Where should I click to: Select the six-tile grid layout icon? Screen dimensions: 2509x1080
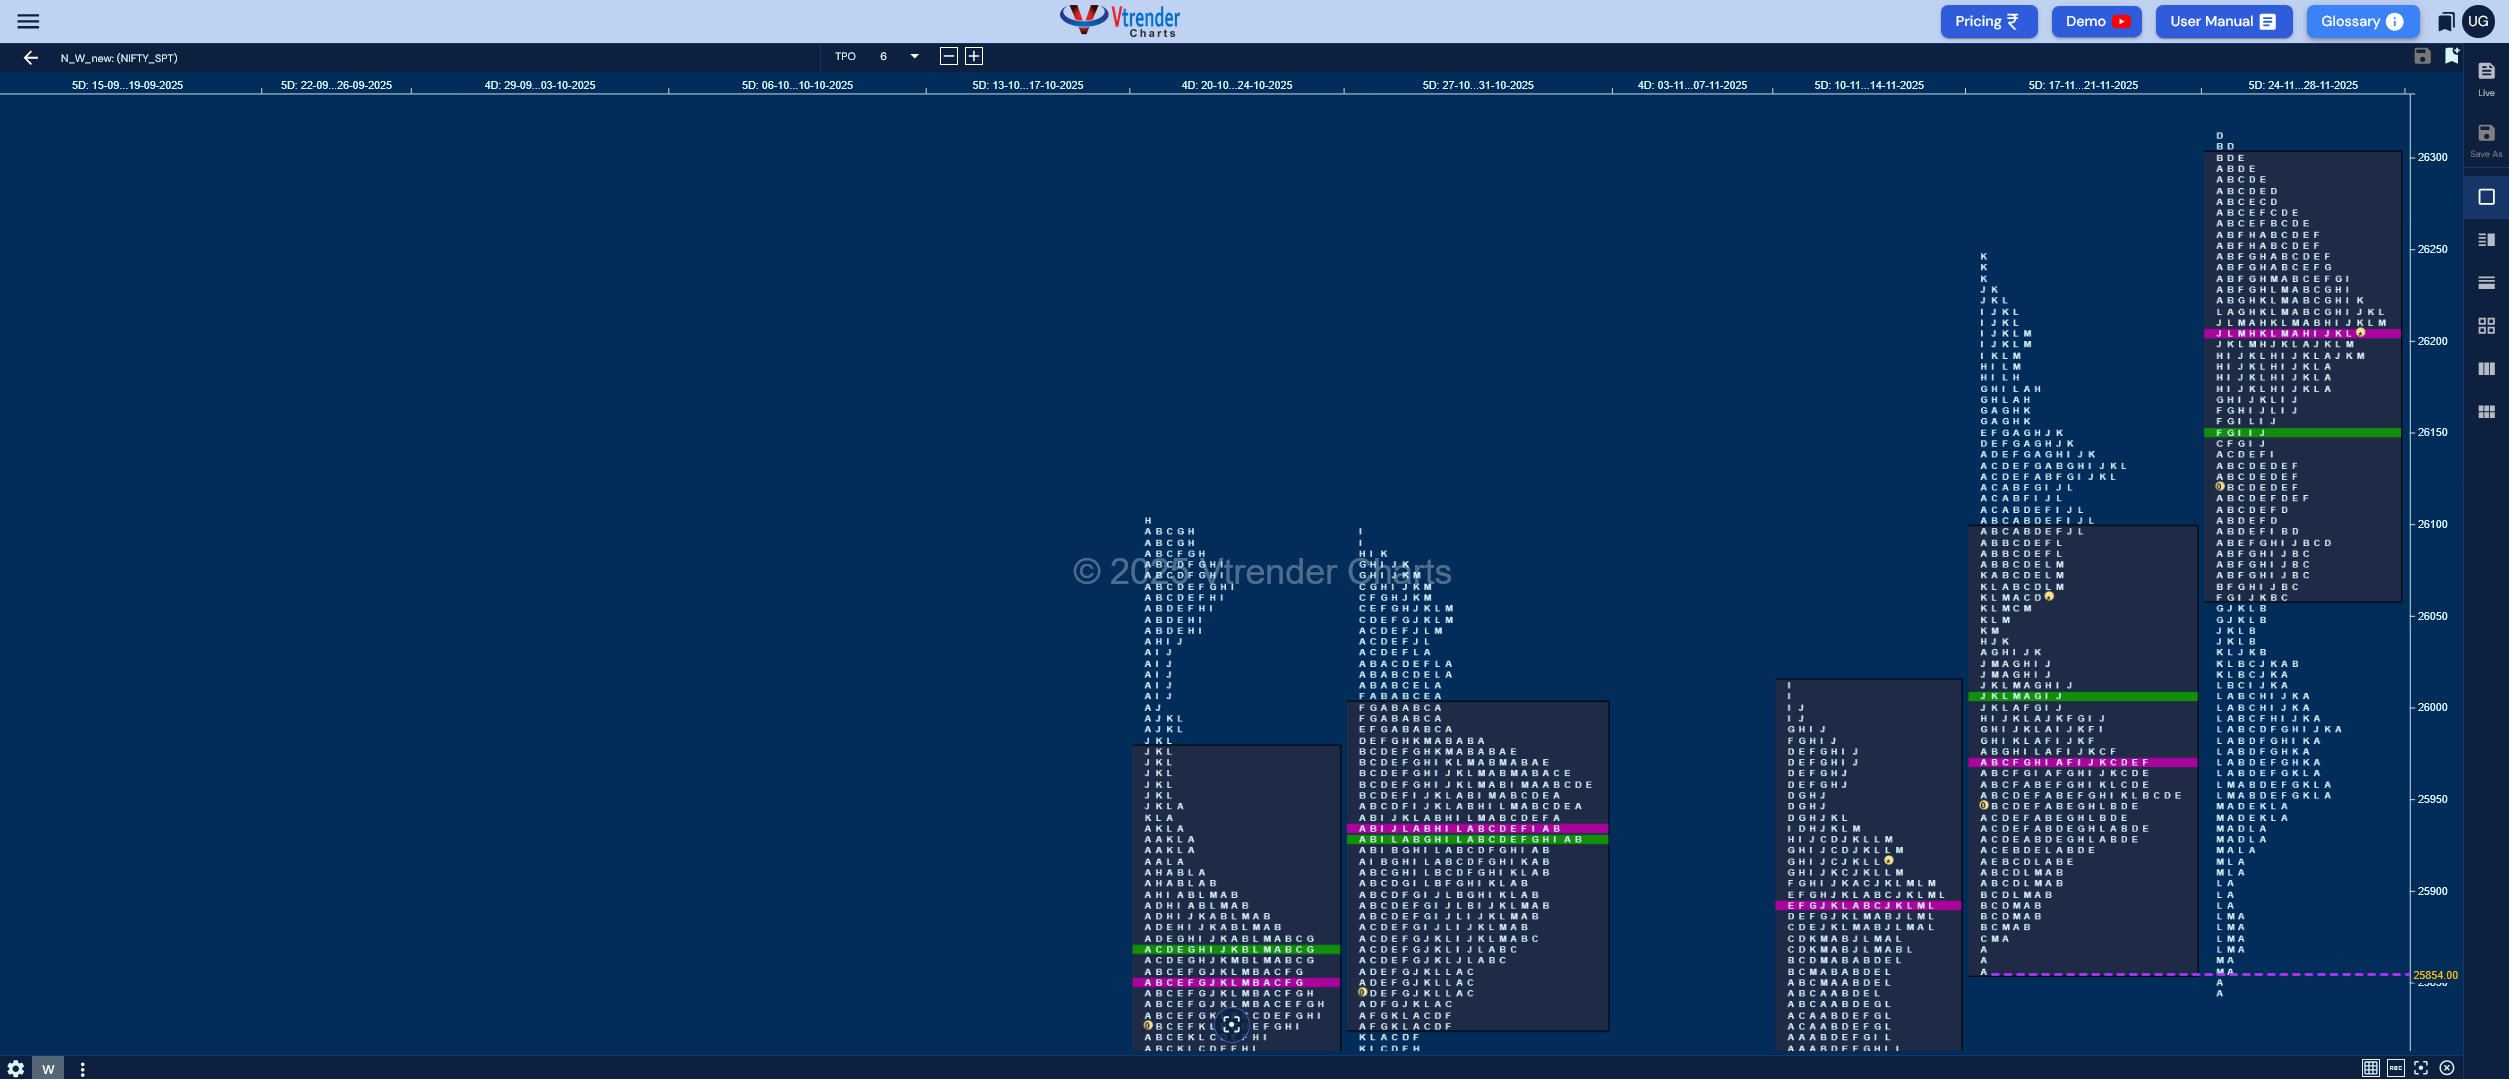[2486, 412]
